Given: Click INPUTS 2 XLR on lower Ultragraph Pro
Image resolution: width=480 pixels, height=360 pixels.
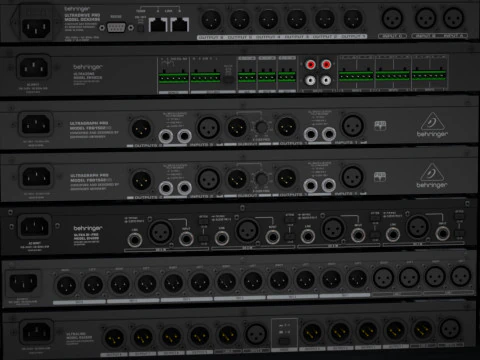Looking at the screenshot, I should coord(209,180).
